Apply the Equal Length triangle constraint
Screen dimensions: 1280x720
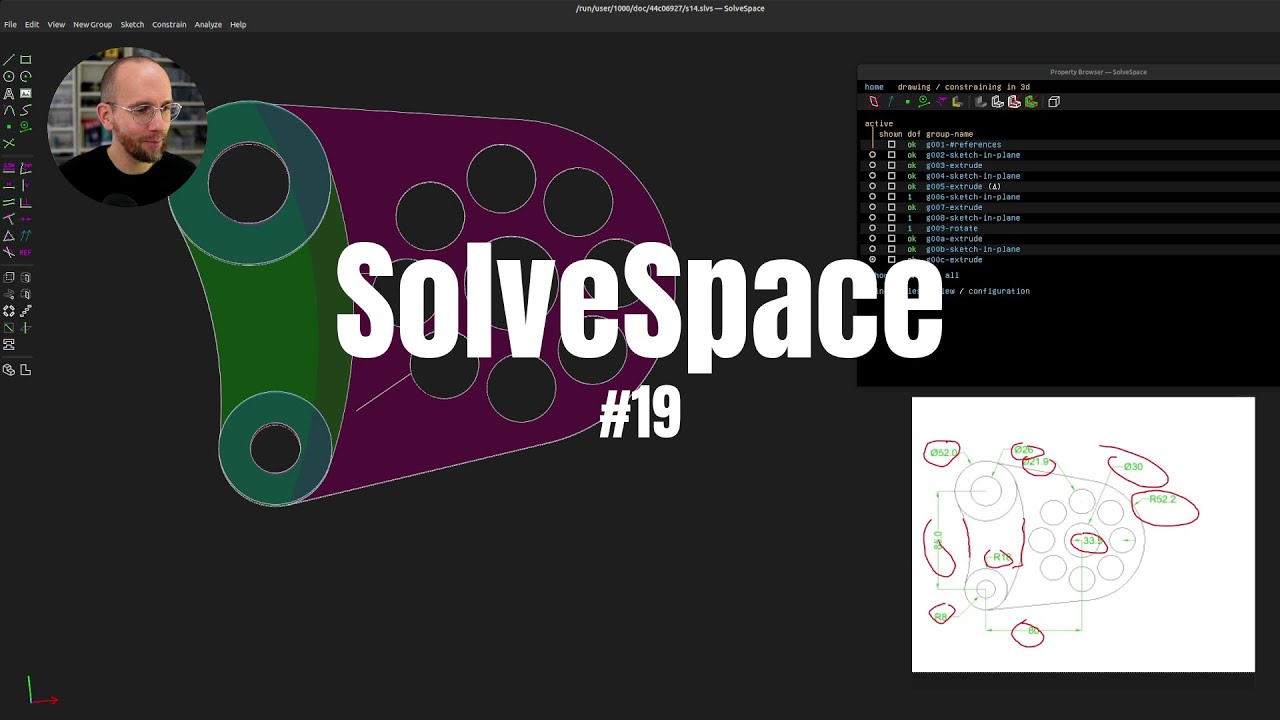click(x=9, y=235)
